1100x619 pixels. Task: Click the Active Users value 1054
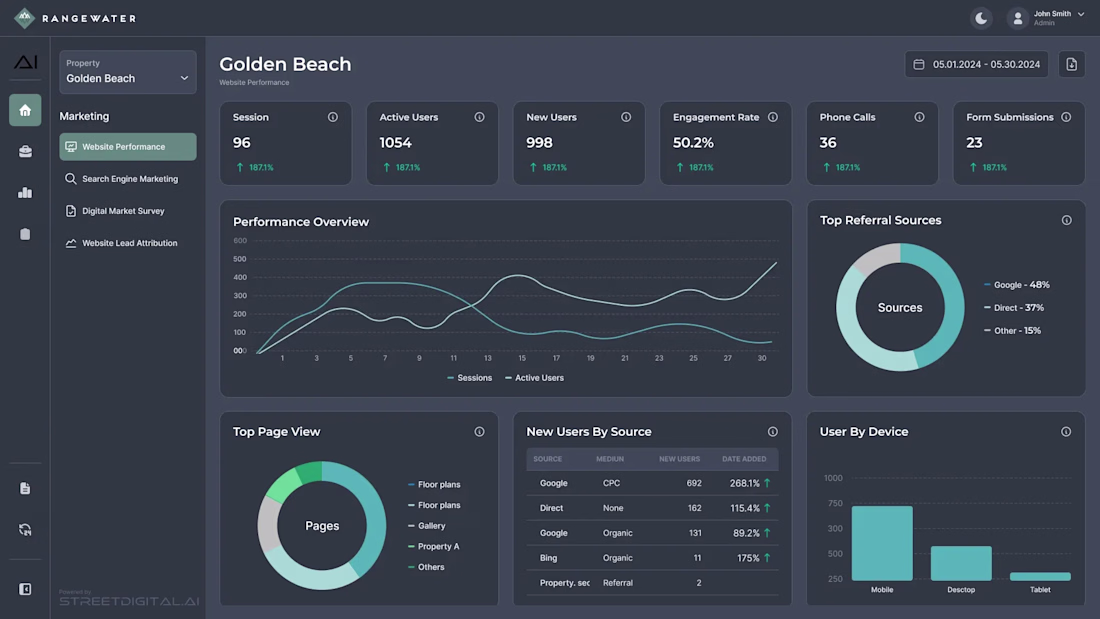[x=396, y=142]
